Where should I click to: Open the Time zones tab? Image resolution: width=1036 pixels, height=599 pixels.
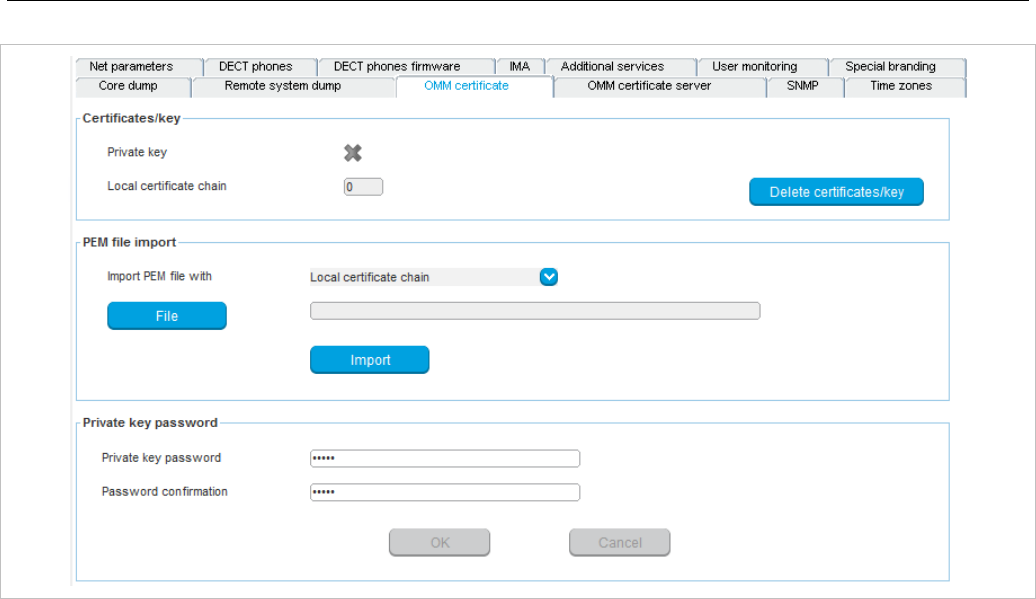click(x=905, y=87)
